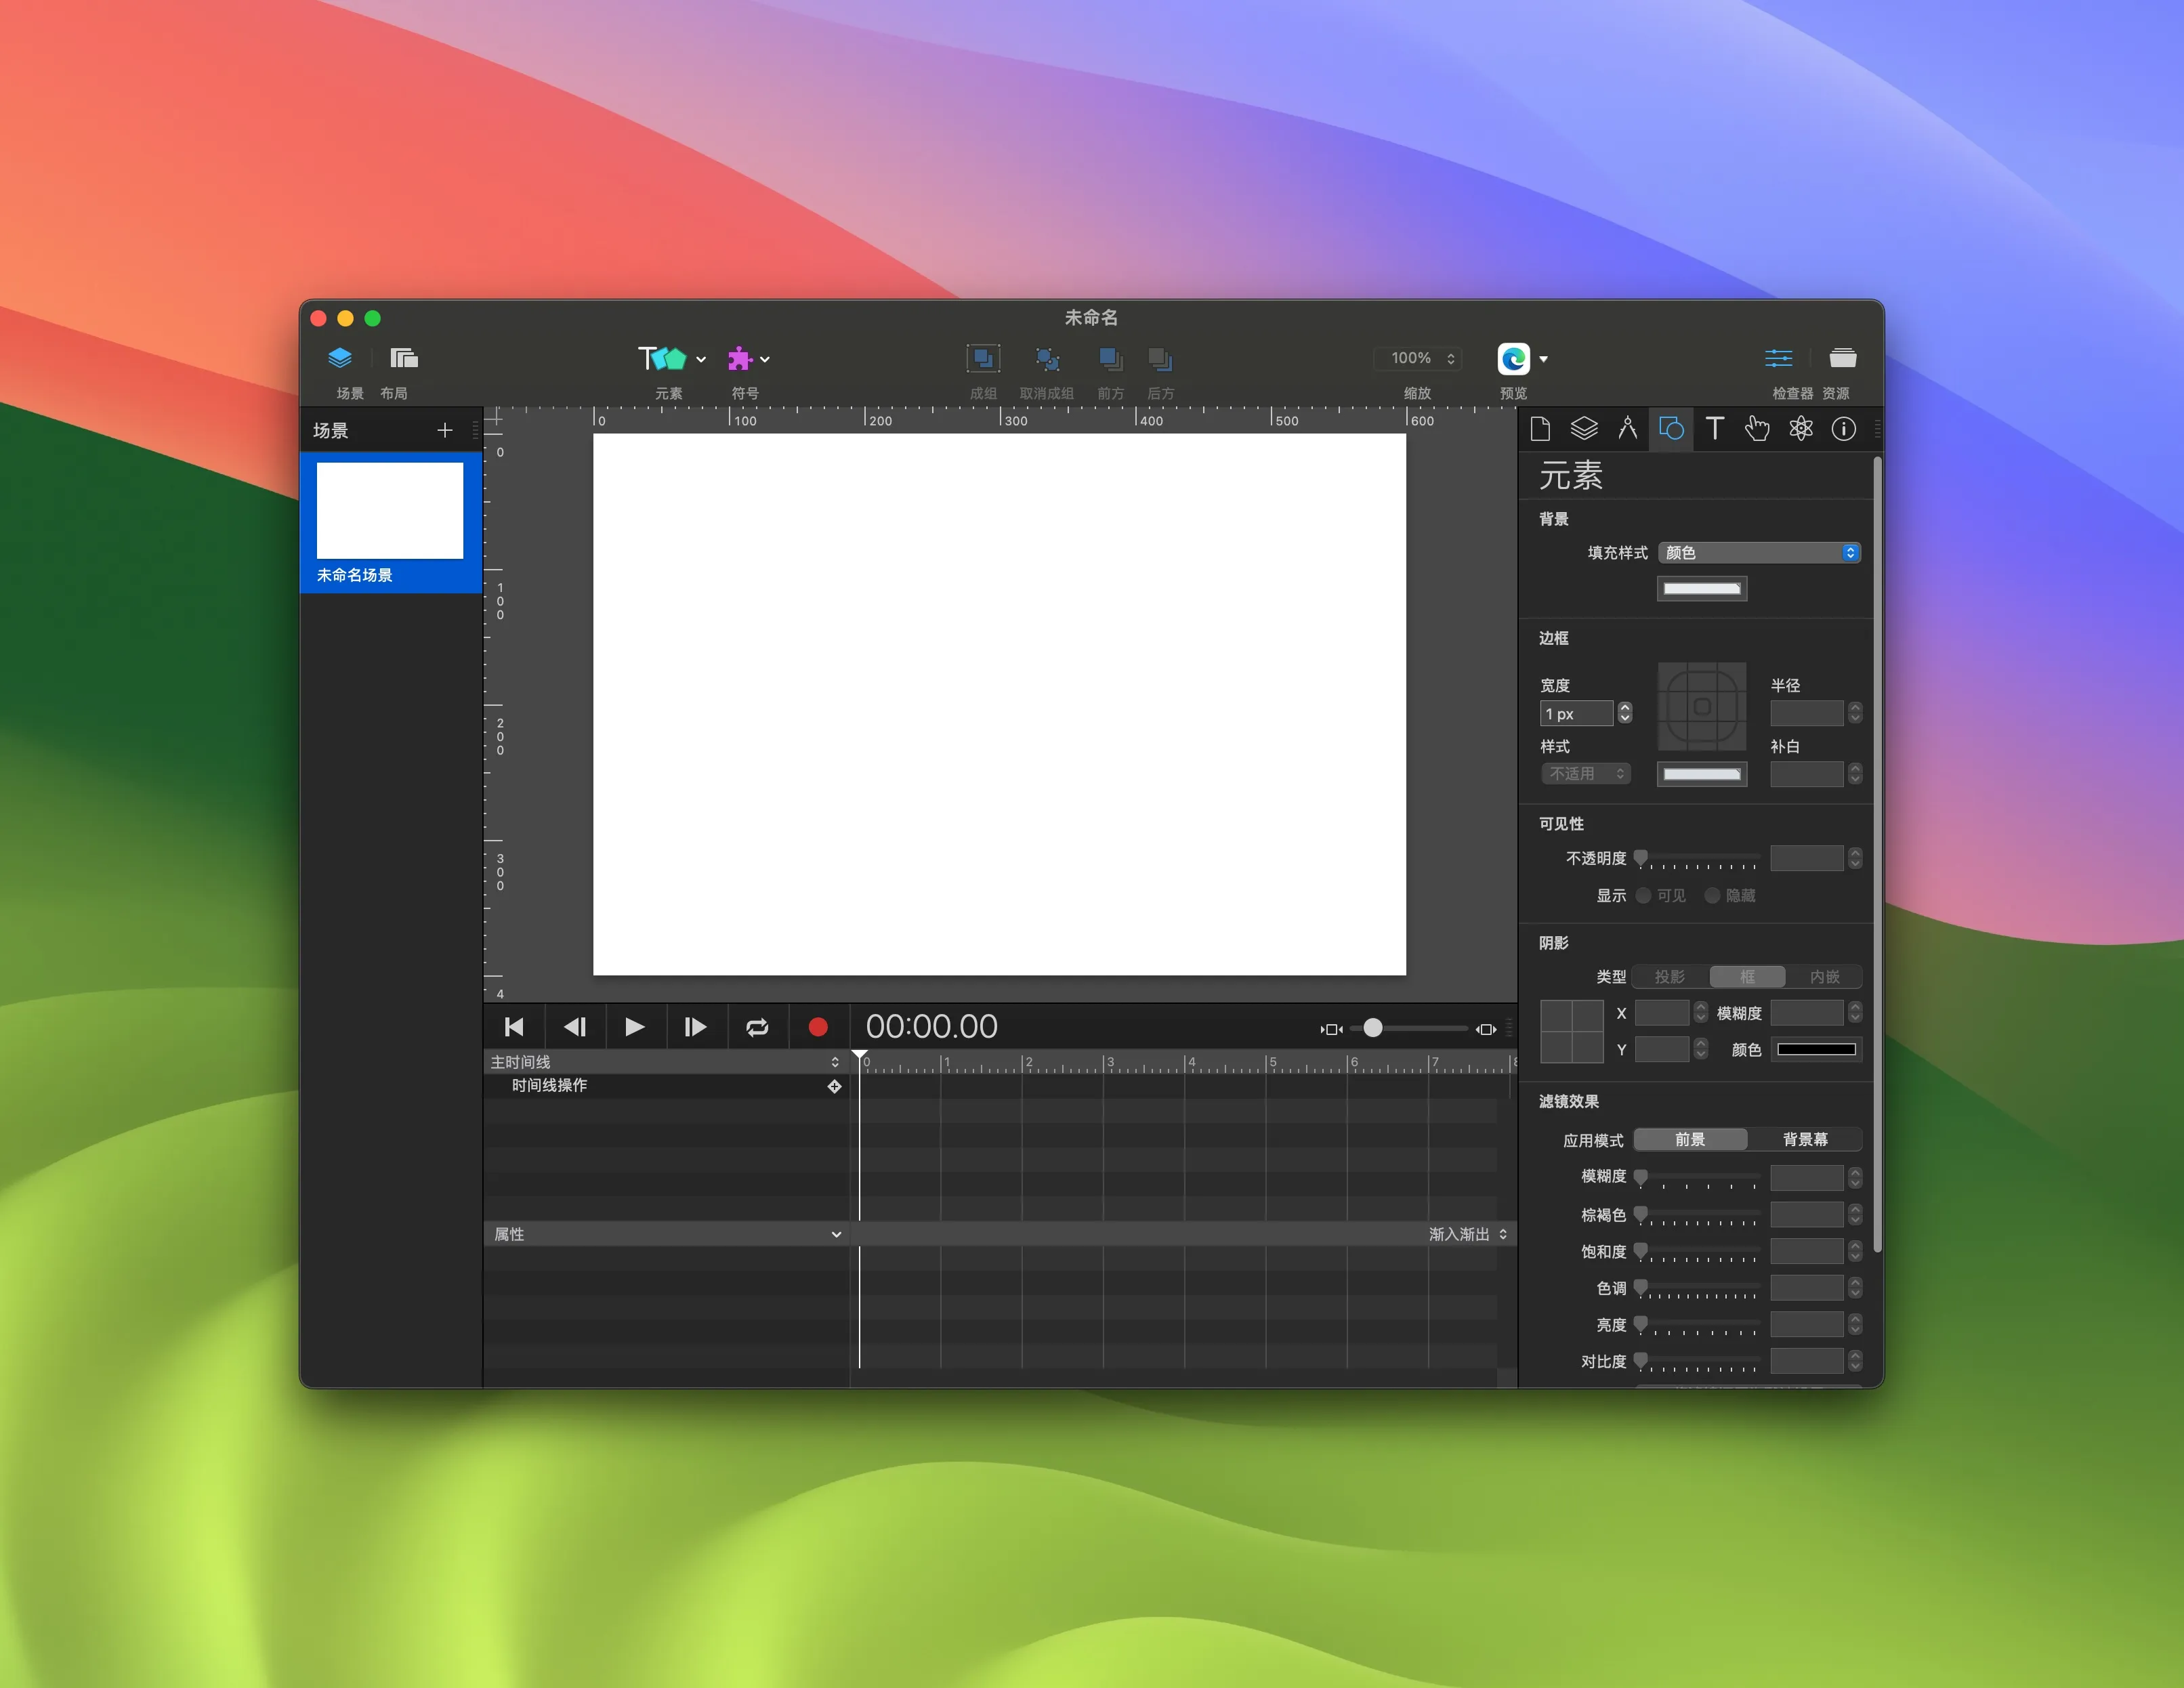
Task: Open the Physics inspector (atom icon)
Action: (1800, 429)
